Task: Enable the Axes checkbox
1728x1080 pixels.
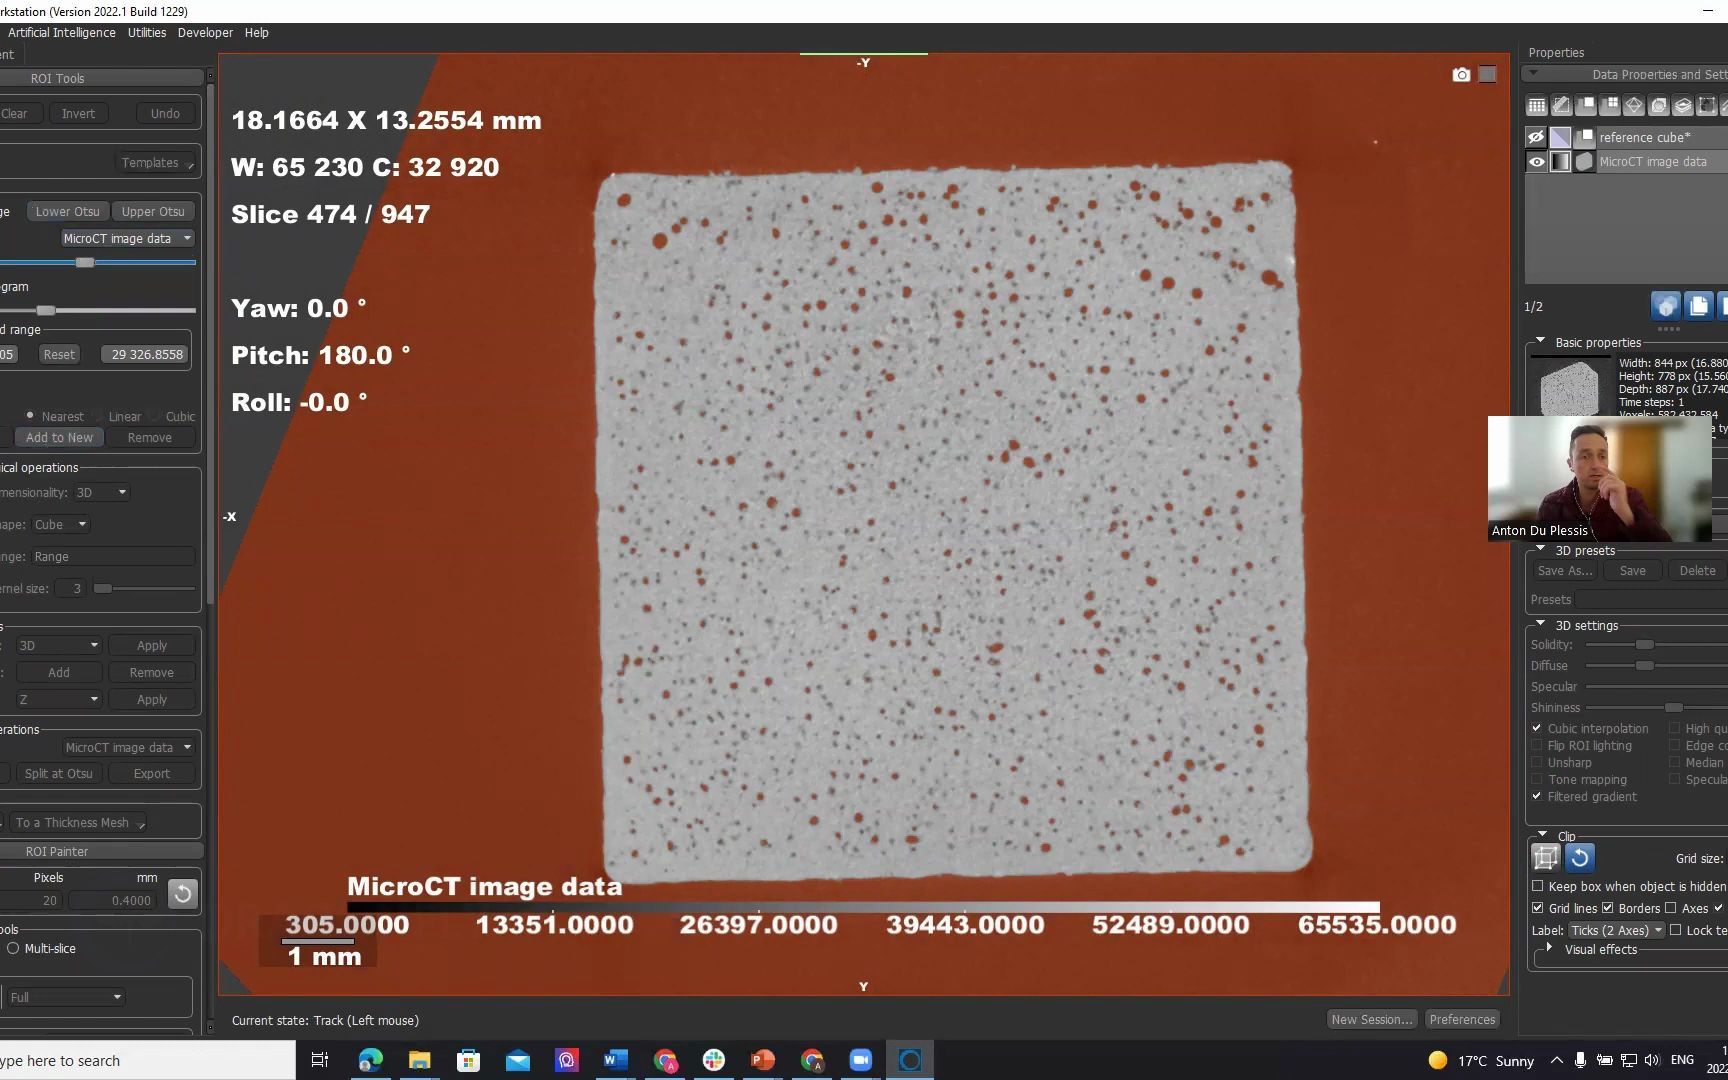Action: coord(1671,908)
